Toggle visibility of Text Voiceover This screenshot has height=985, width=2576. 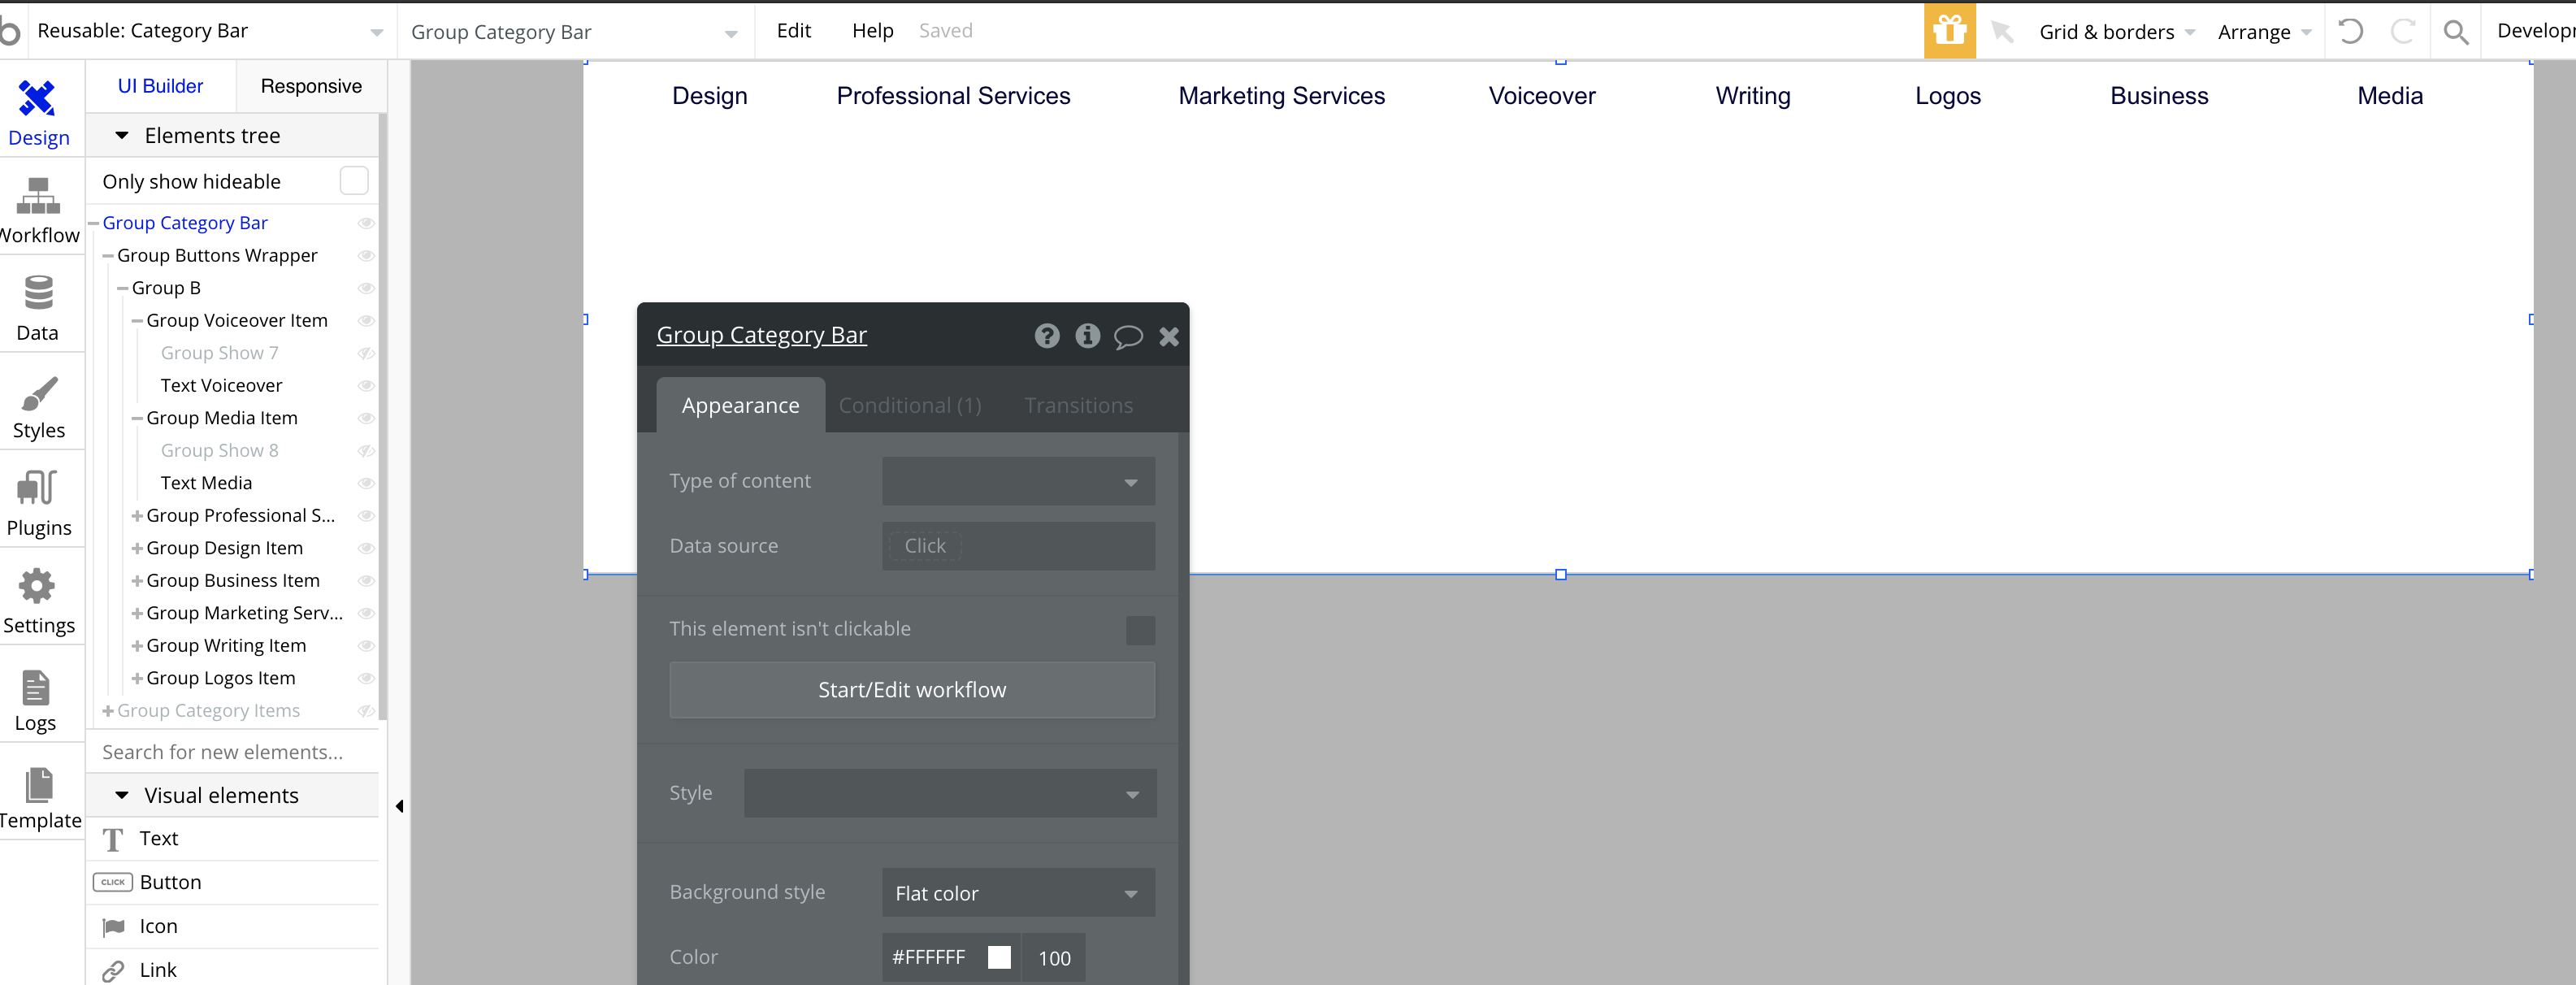pyautogui.click(x=366, y=386)
